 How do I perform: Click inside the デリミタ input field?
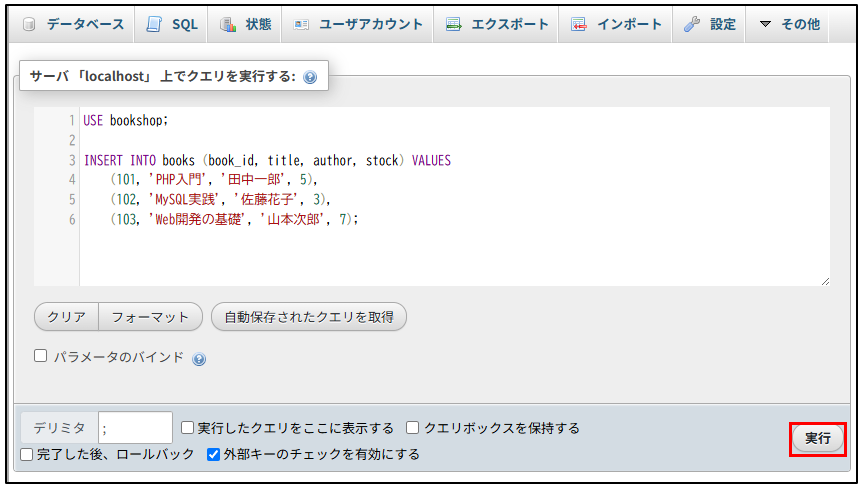tap(135, 428)
